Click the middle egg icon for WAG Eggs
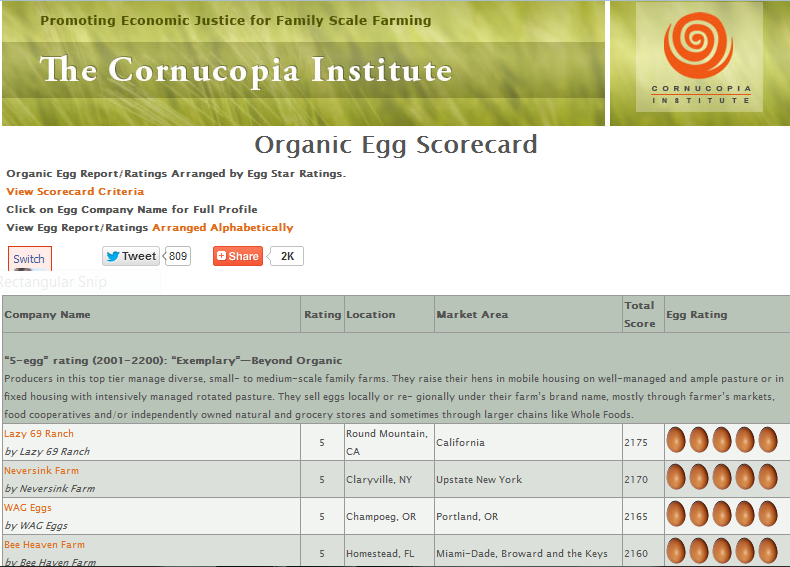This screenshot has width=790, height=567. point(722,515)
